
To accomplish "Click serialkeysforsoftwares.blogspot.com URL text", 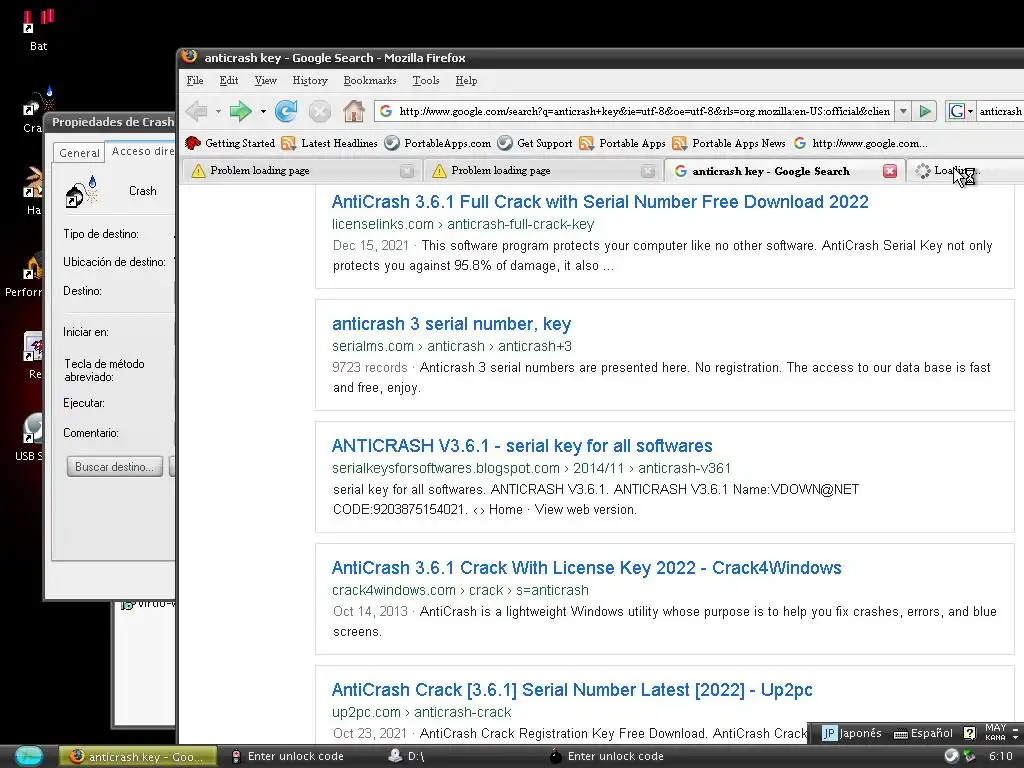I will coord(532,468).
